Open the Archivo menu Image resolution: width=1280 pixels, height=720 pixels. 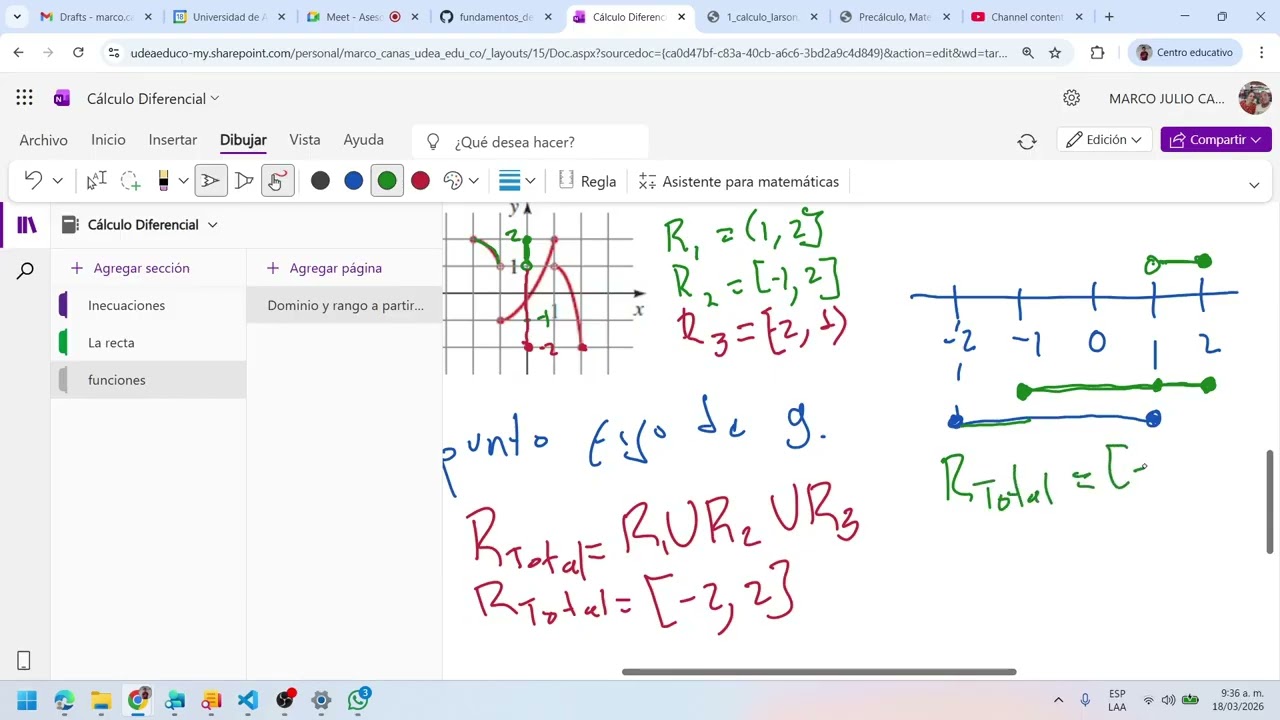44,140
